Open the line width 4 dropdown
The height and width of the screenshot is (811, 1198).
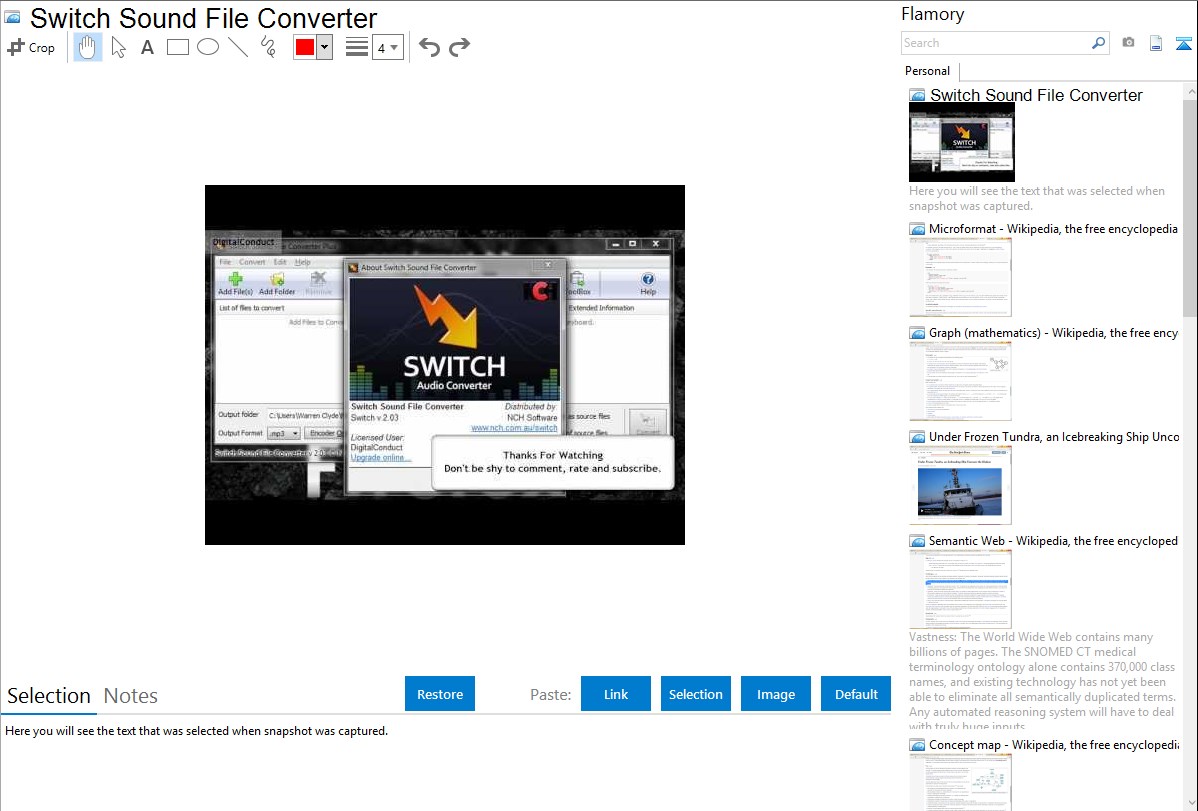tap(387, 47)
